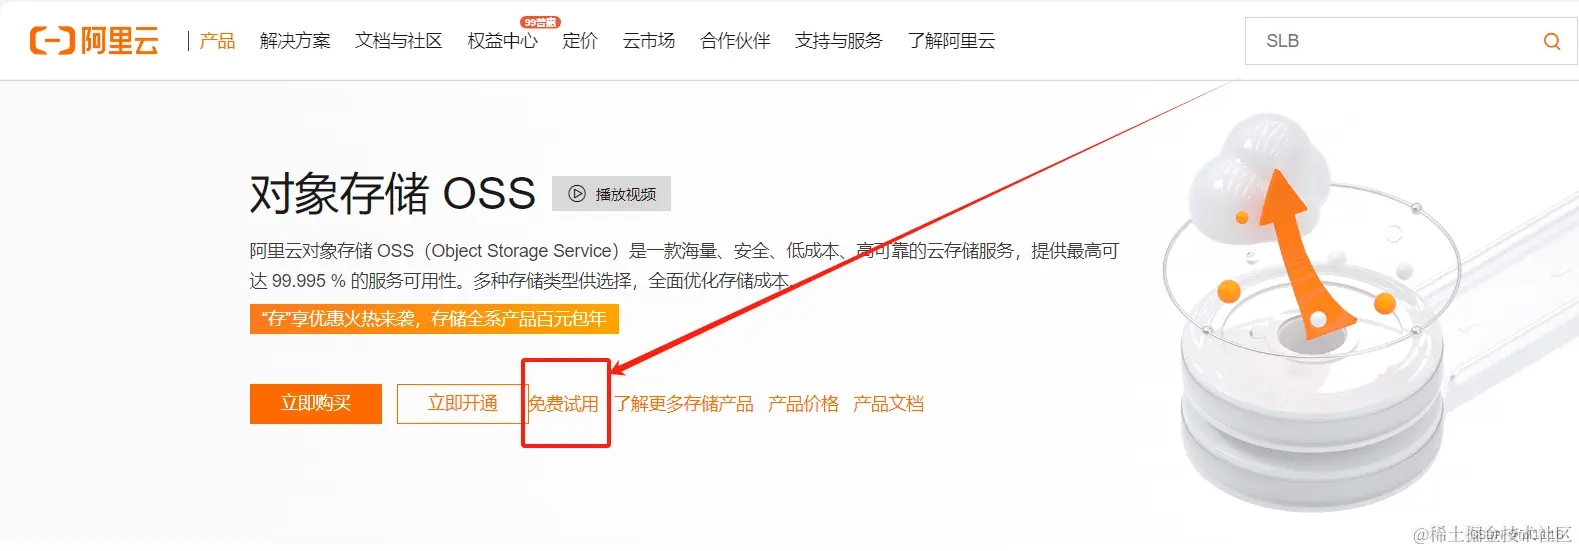Click the search magnifier icon
1579x551 pixels.
[1551, 41]
